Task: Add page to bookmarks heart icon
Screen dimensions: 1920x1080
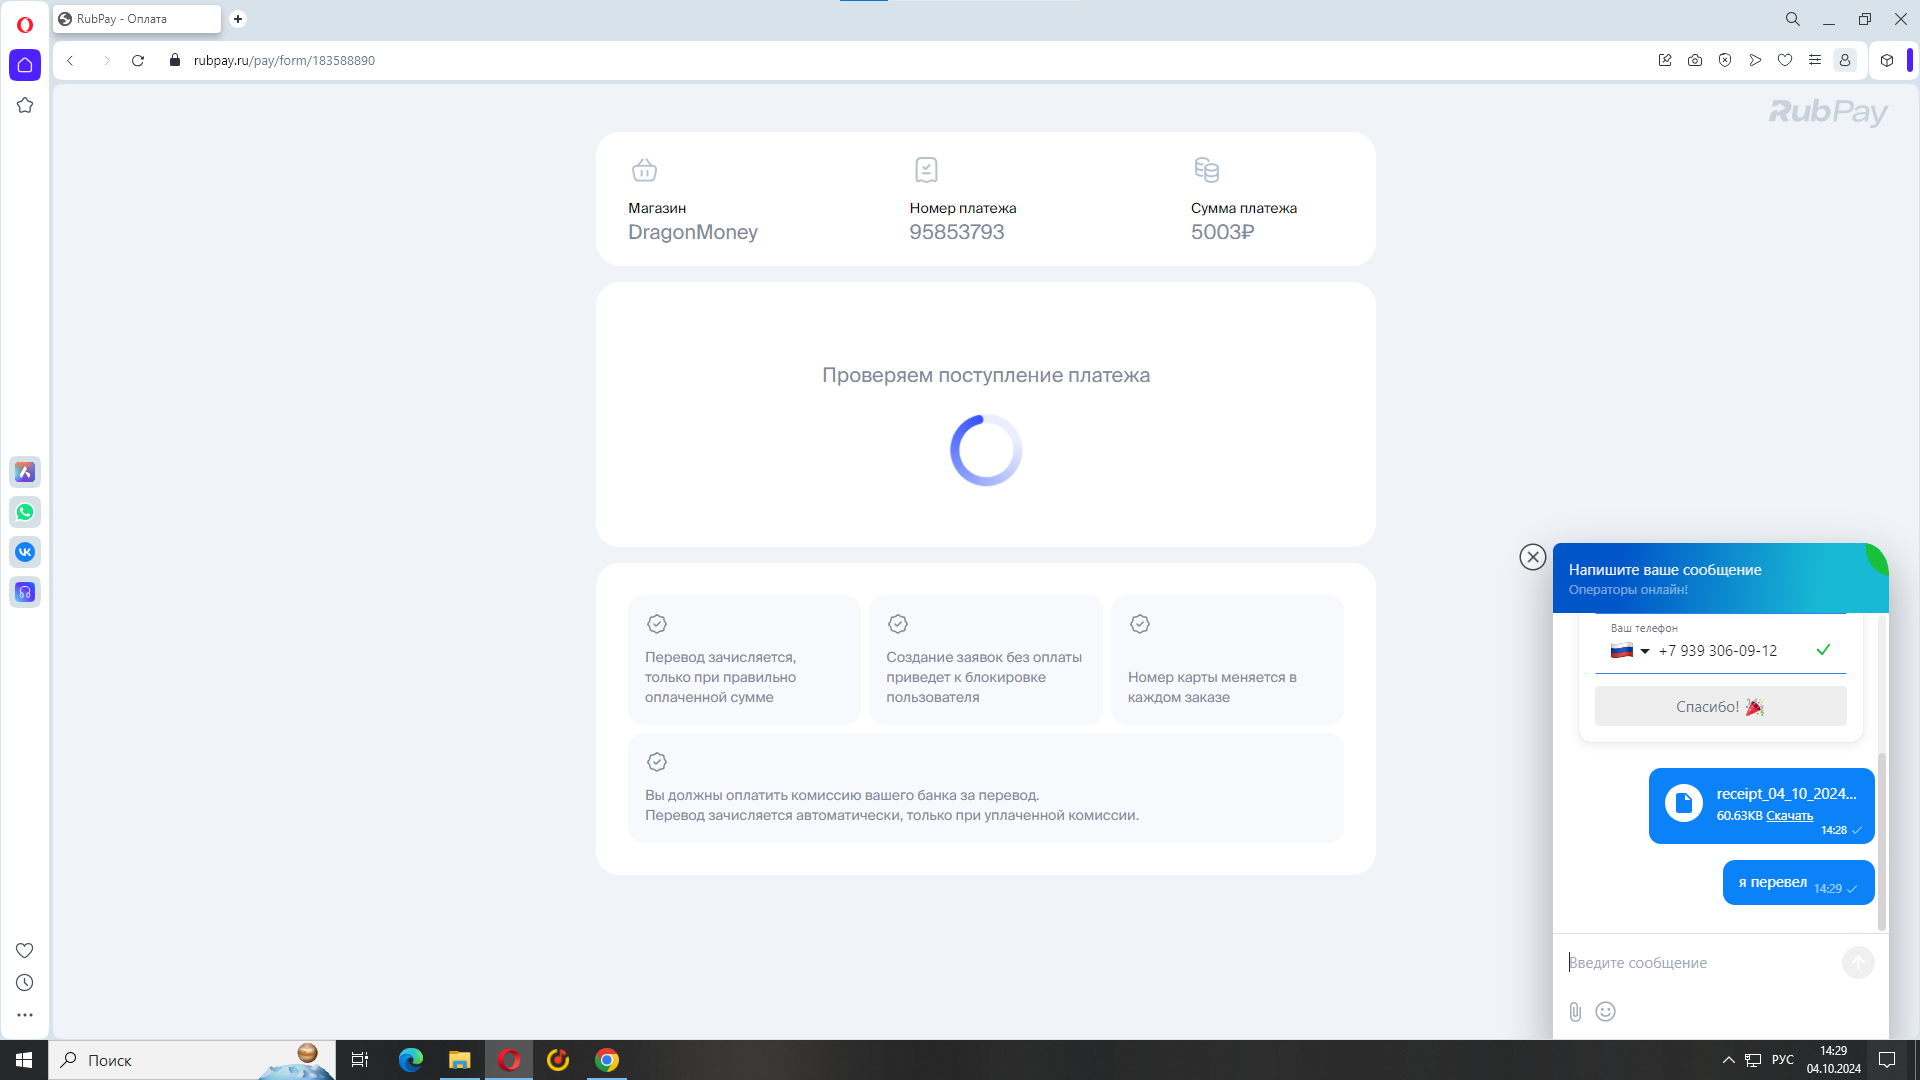Action: coord(1785,60)
